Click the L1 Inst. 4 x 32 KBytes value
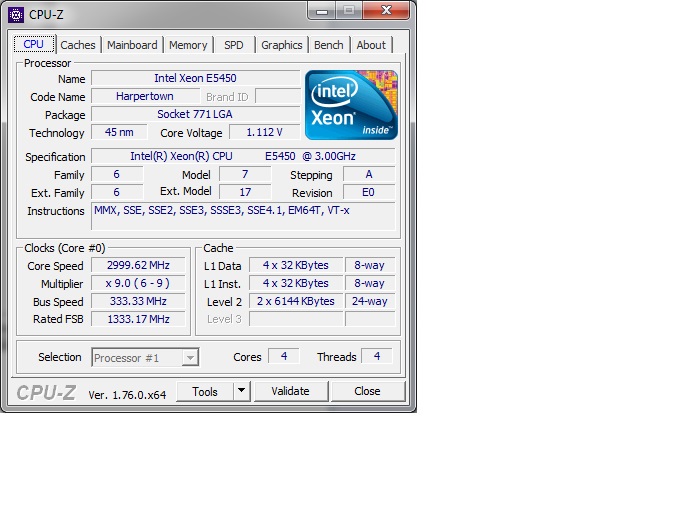 pyautogui.click(x=296, y=283)
